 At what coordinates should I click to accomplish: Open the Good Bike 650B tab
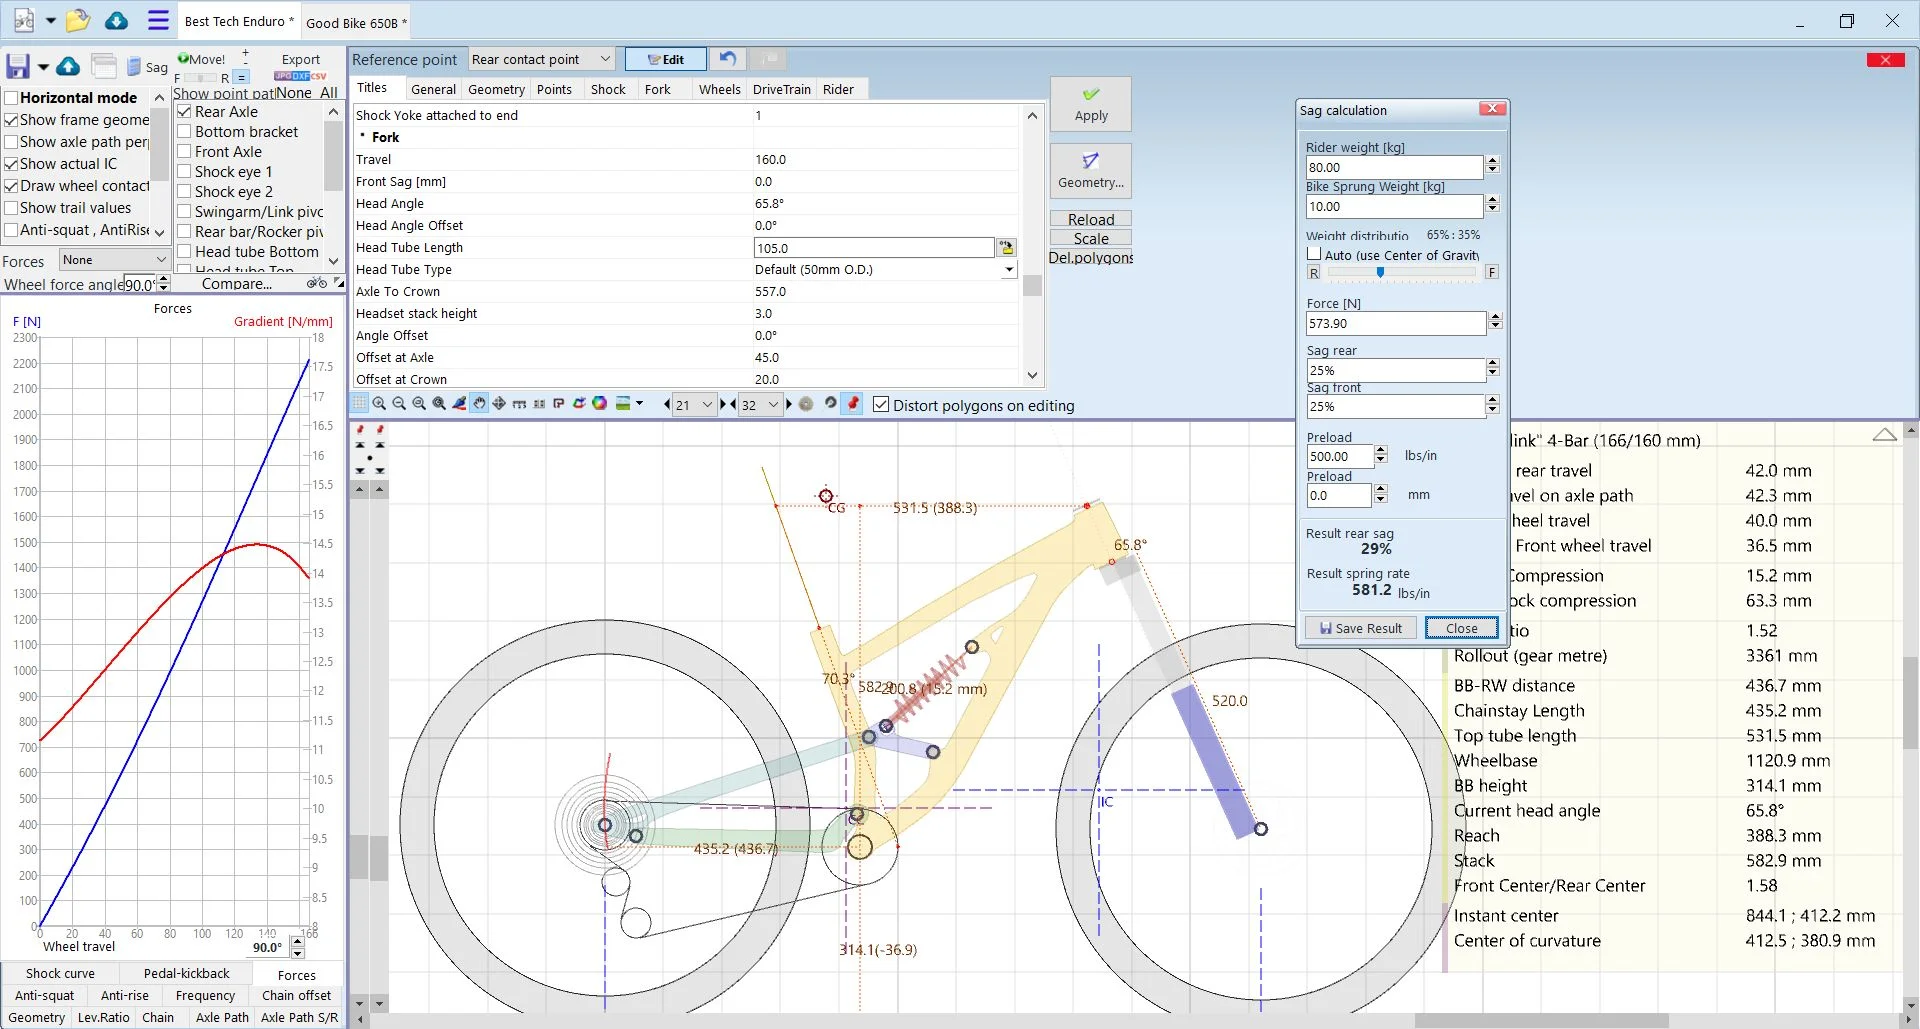[x=355, y=22]
